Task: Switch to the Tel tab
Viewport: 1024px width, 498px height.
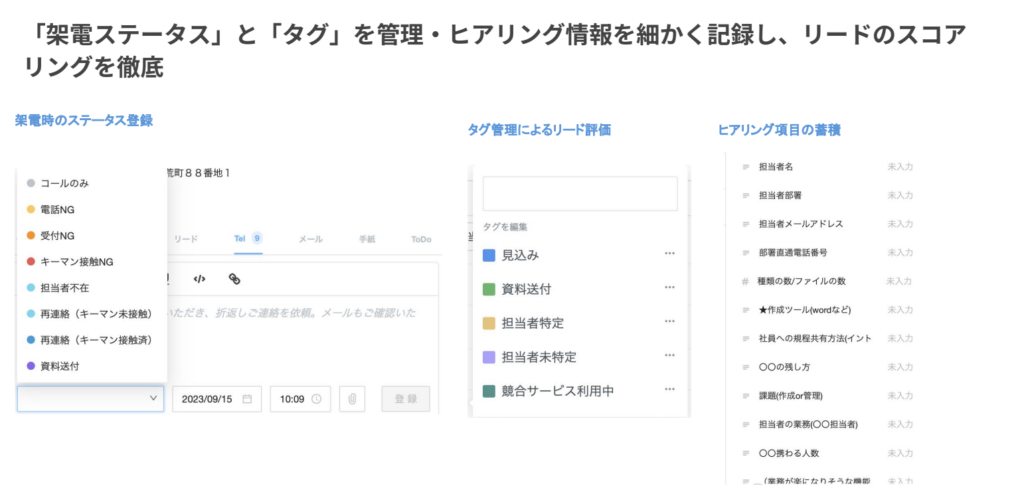Action: coord(240,239)
